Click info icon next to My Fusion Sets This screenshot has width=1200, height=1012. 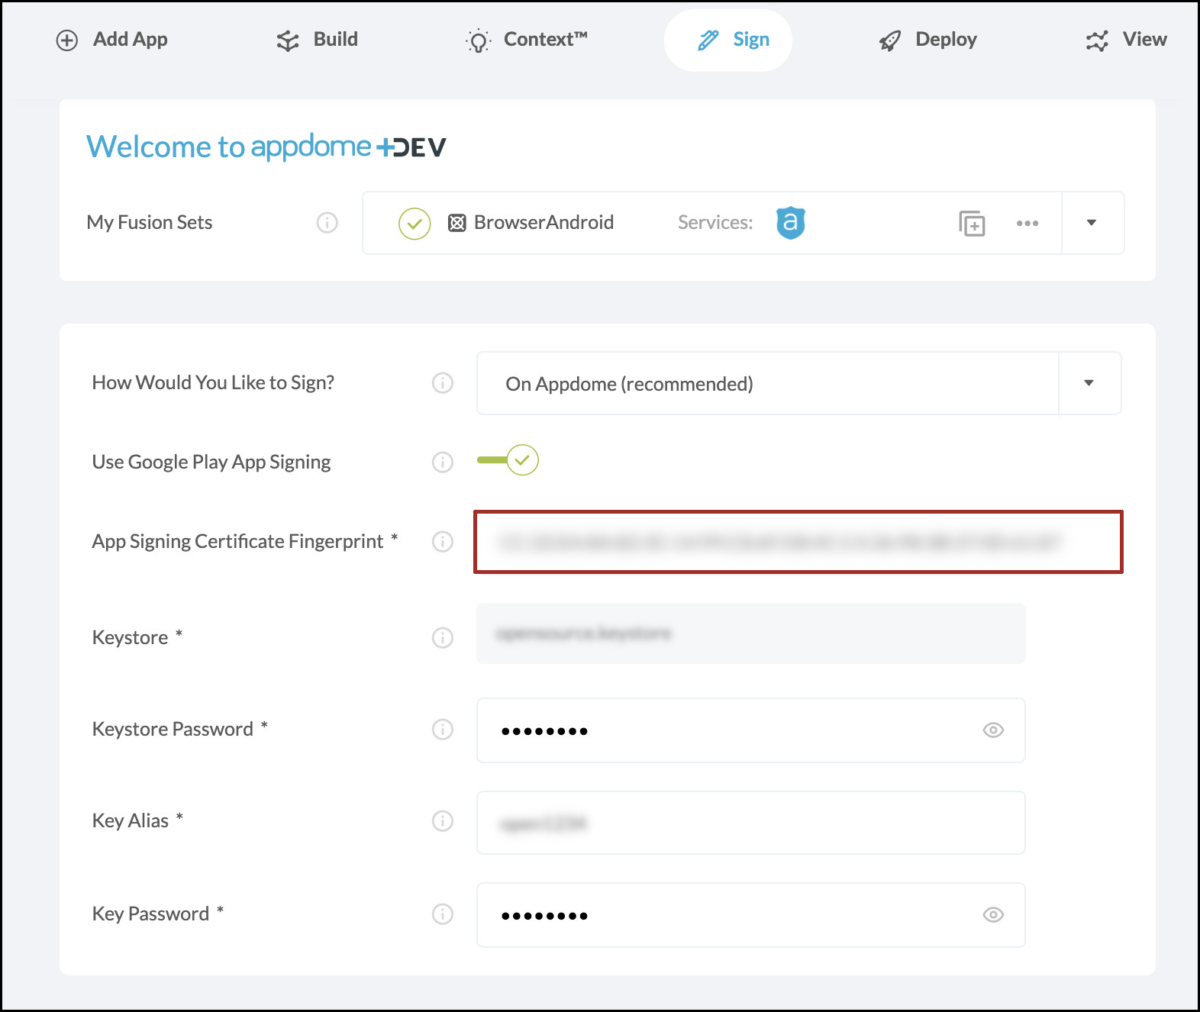point(327,223)
